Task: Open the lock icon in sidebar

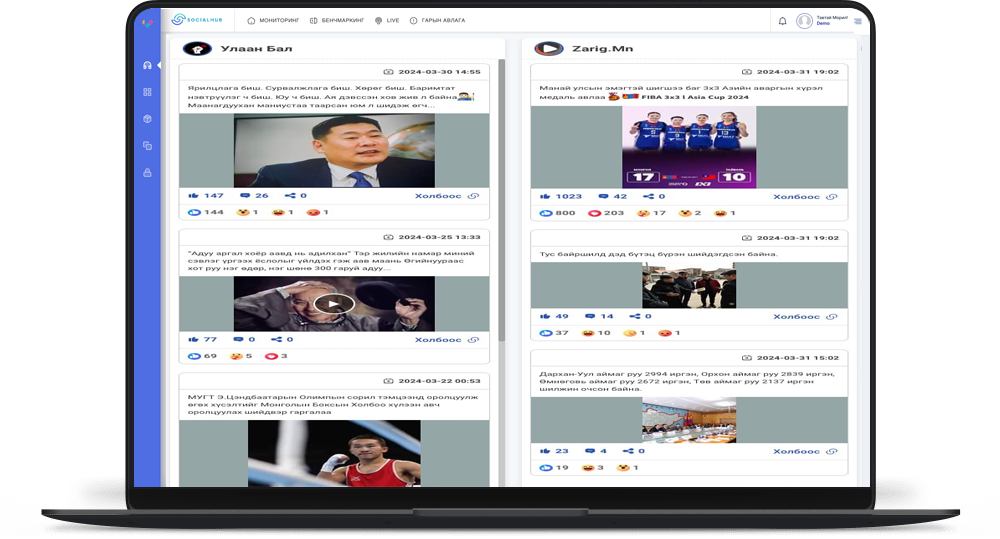Action: click(x=147, y=173)
